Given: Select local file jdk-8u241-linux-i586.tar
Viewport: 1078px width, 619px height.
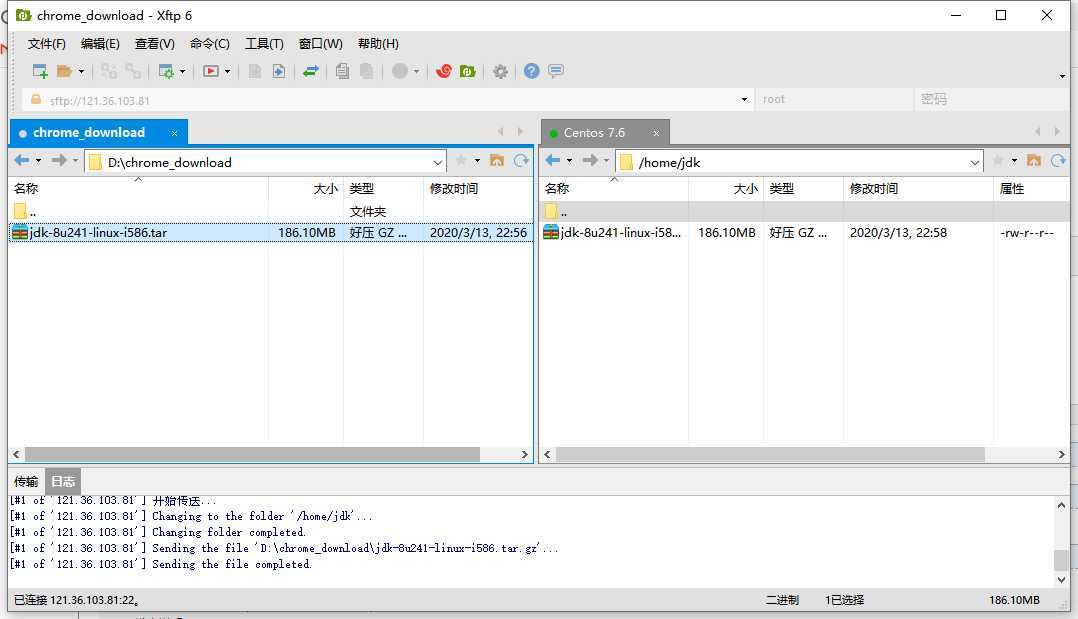Looking at the screenshot, I should click(x=271, y=232).
